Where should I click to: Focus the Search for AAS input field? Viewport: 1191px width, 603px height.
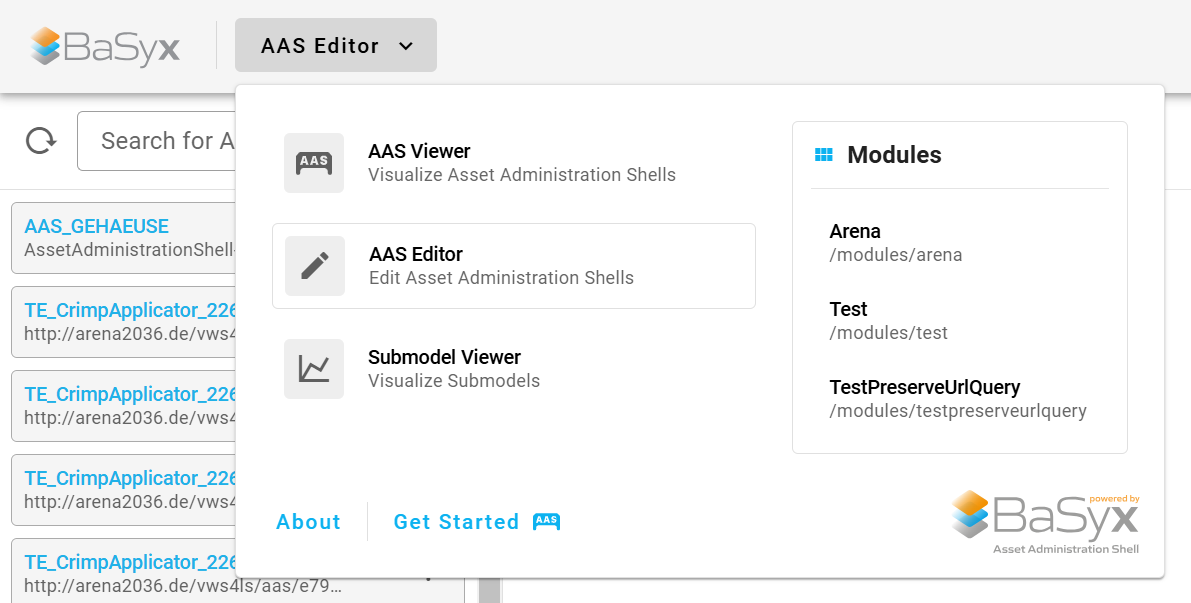coord(156,140)
